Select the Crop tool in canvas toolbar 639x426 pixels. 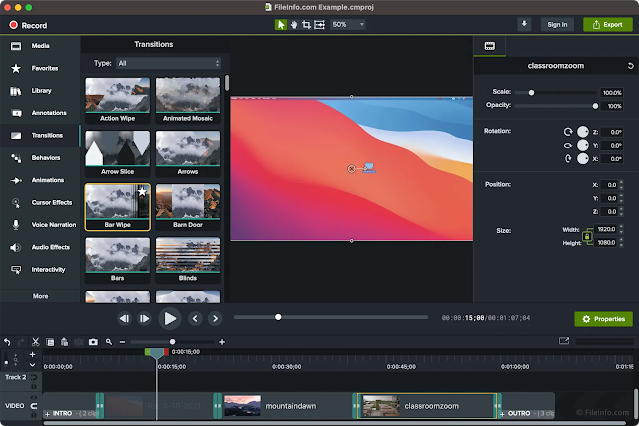click(x=306, y=25)
